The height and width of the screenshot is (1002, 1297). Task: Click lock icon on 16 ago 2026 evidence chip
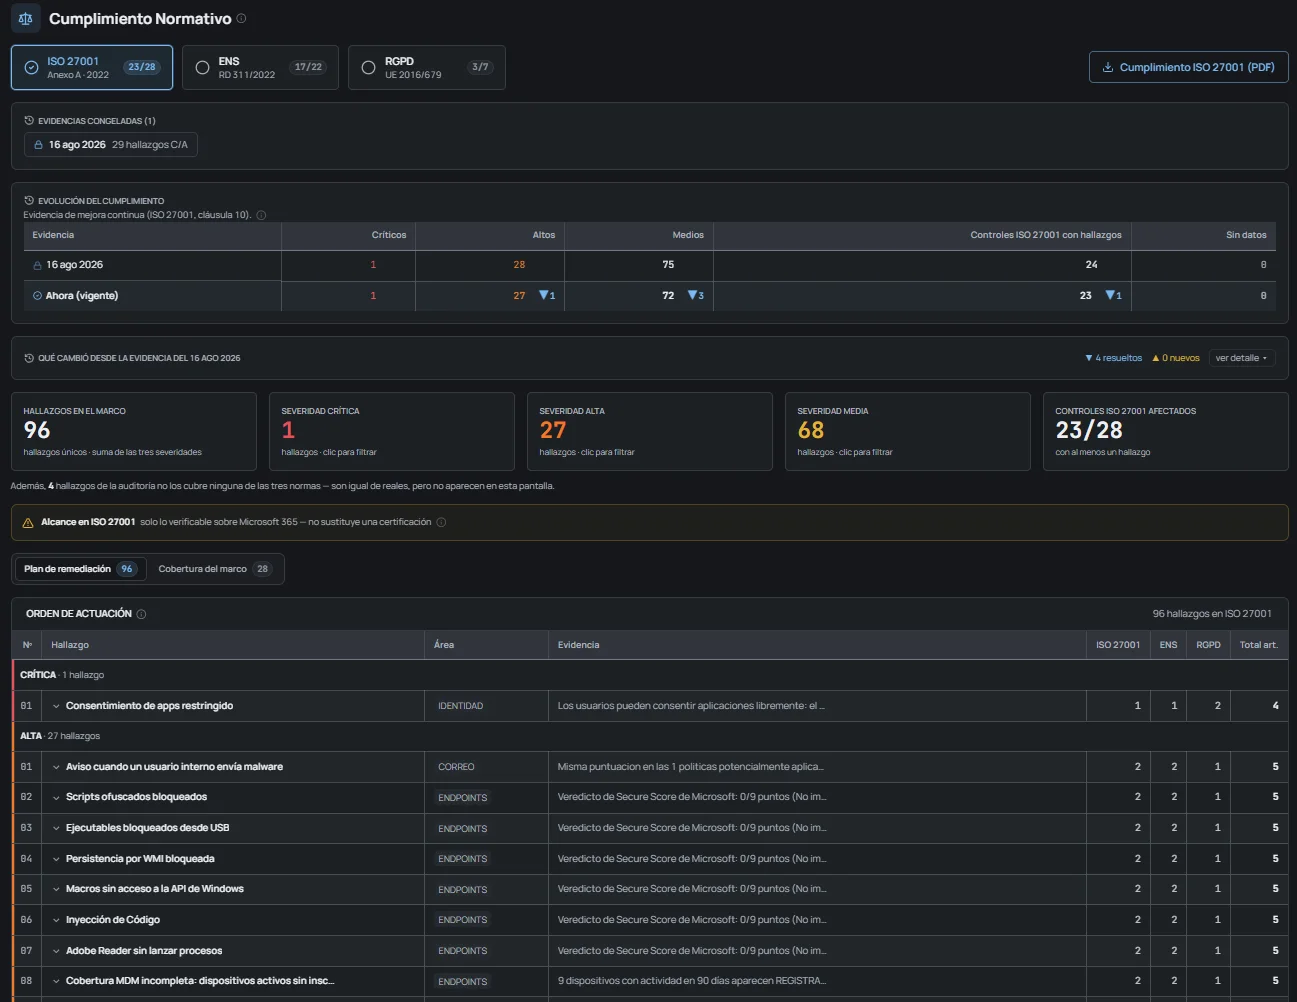pyautogui.click(x=38, y=145)
